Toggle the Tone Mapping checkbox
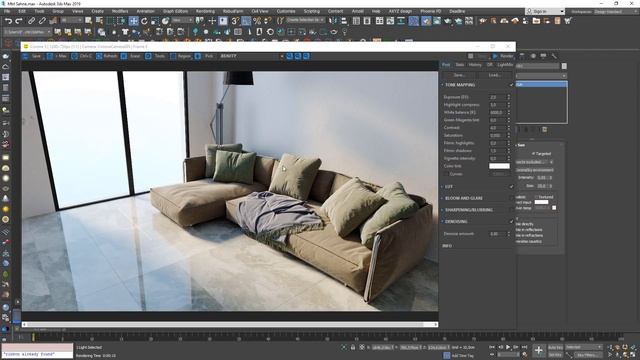The width and height of the screenshot is (640, 360). (x=511, y=85)
